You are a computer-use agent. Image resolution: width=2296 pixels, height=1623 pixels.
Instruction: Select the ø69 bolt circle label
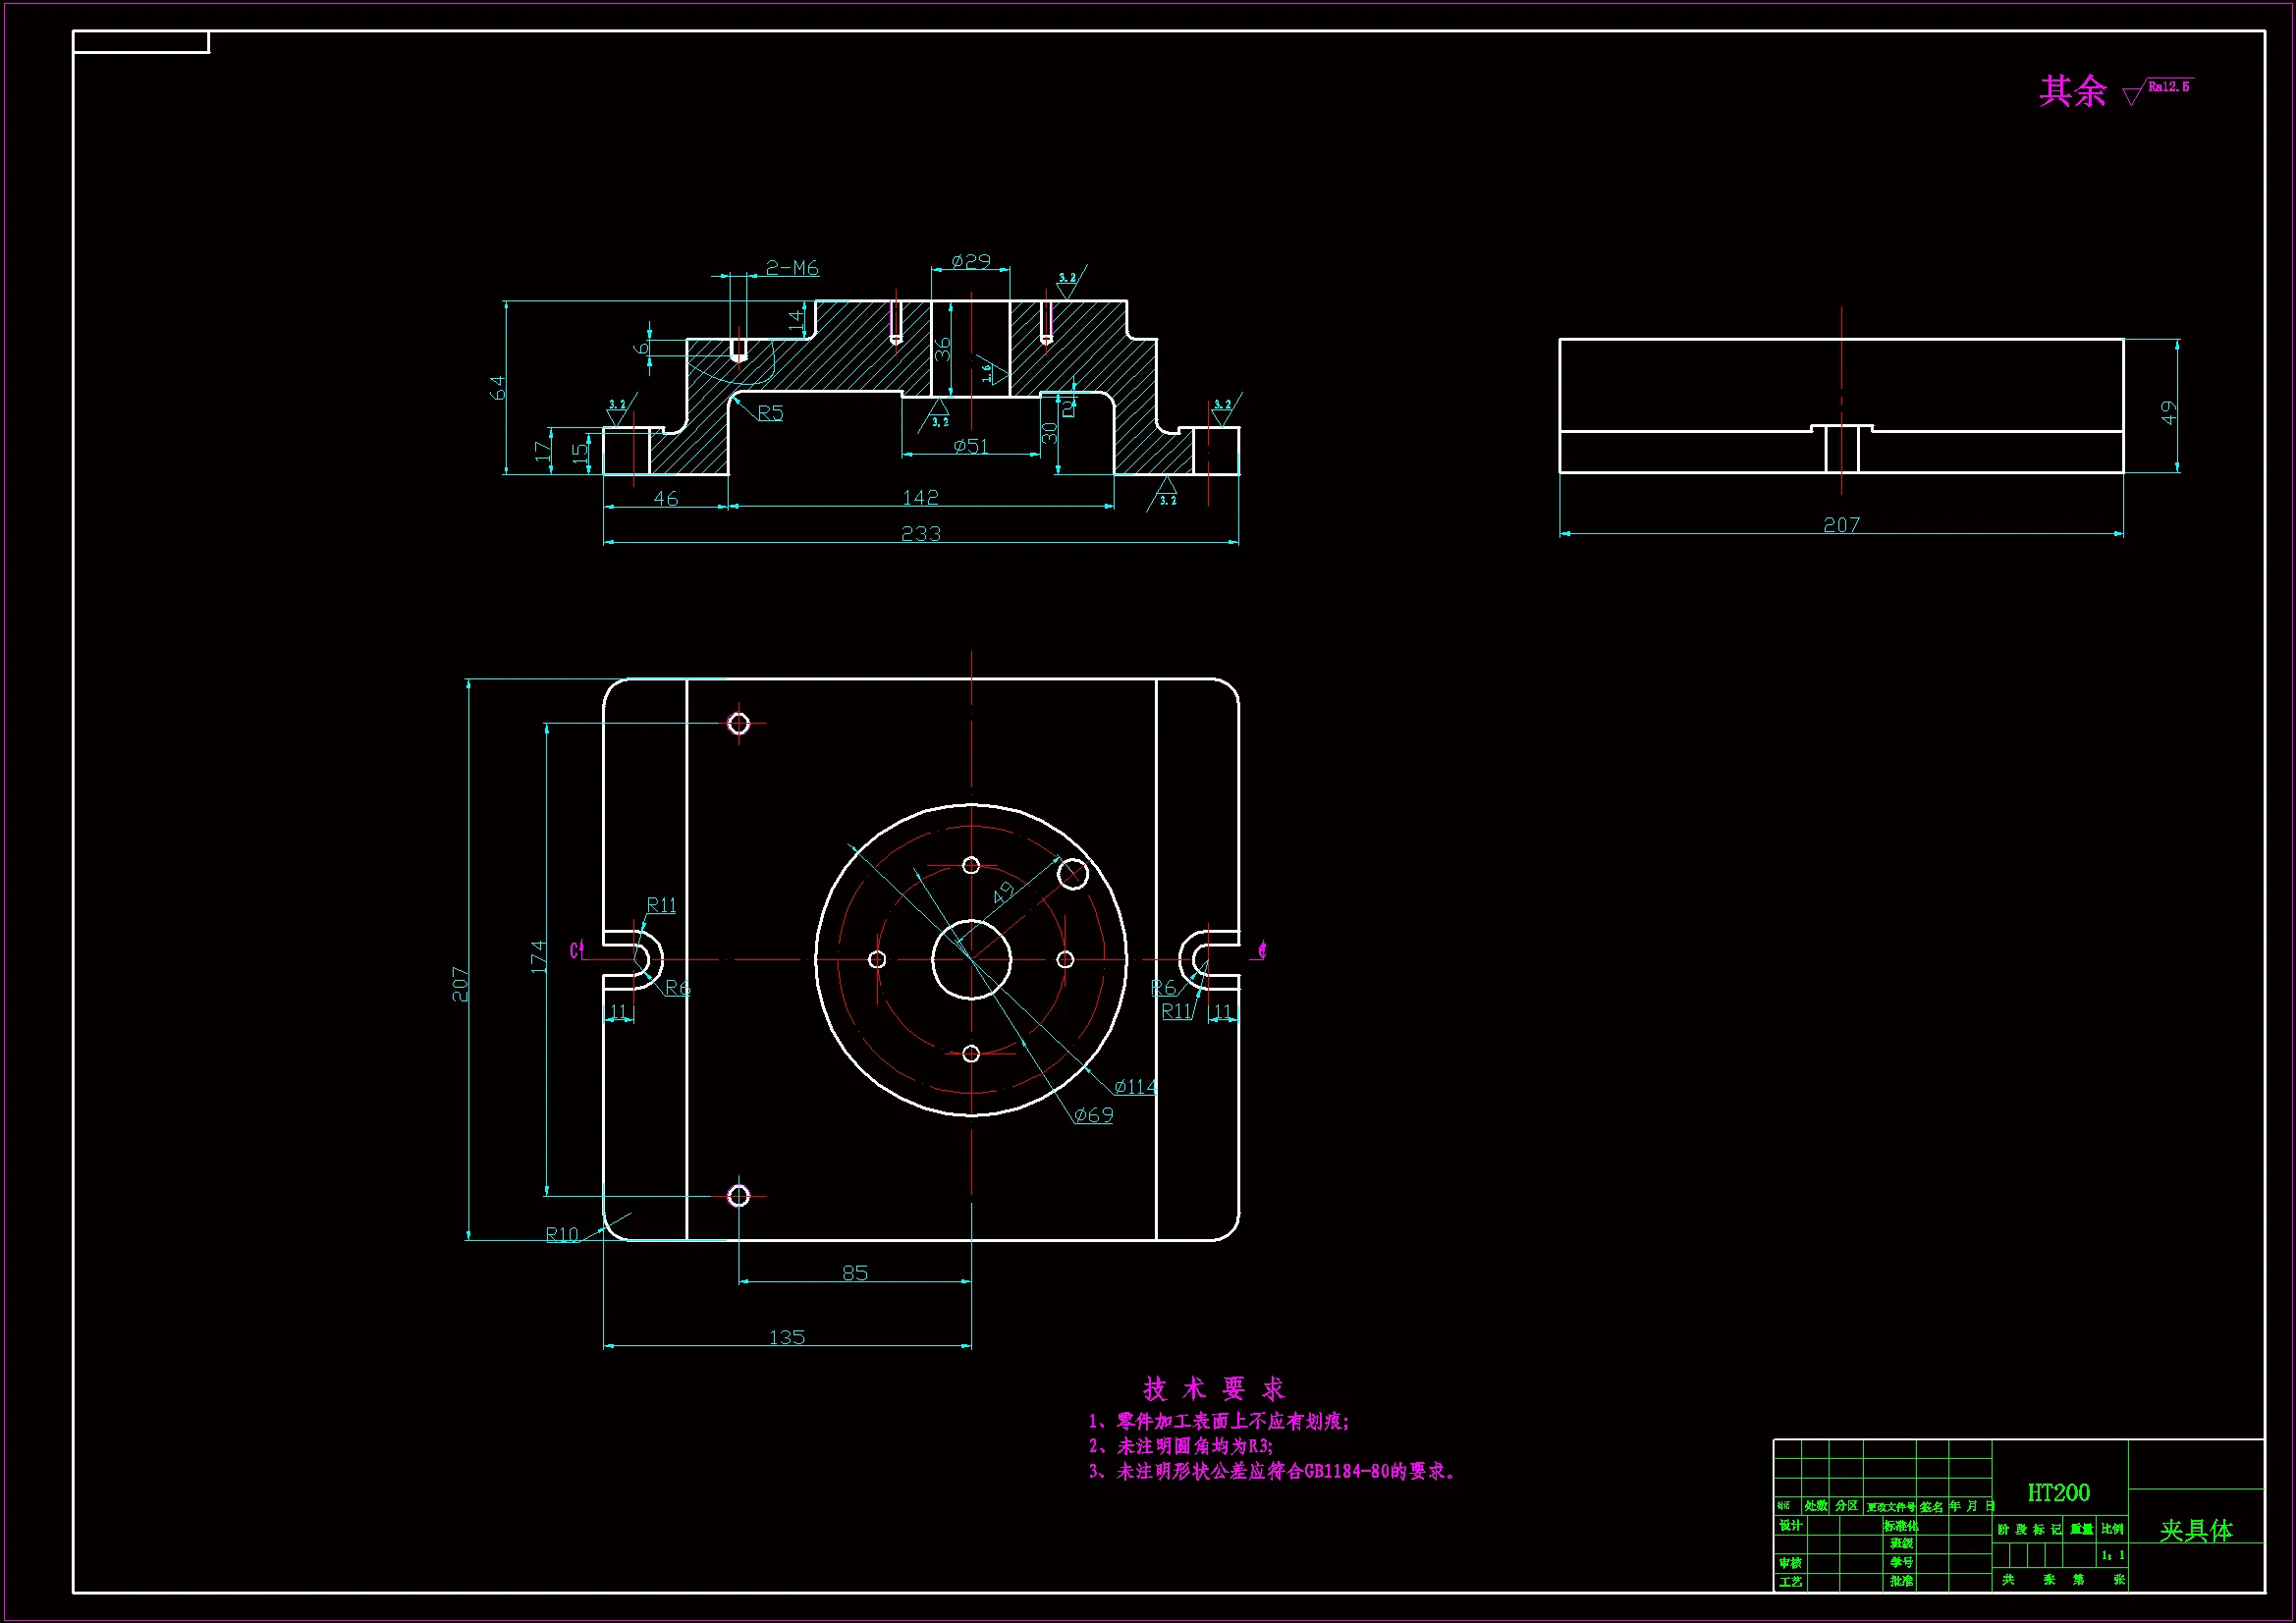[x=1093, y=1115]
